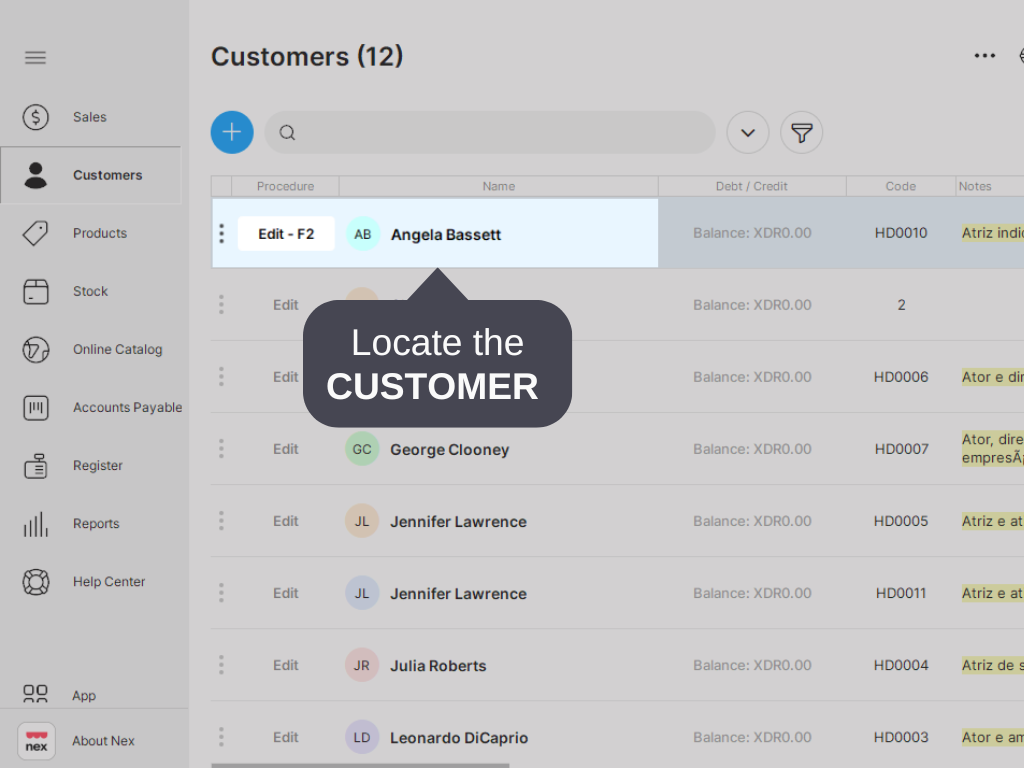
Task: Go to Products section
Action: (100, 233)
